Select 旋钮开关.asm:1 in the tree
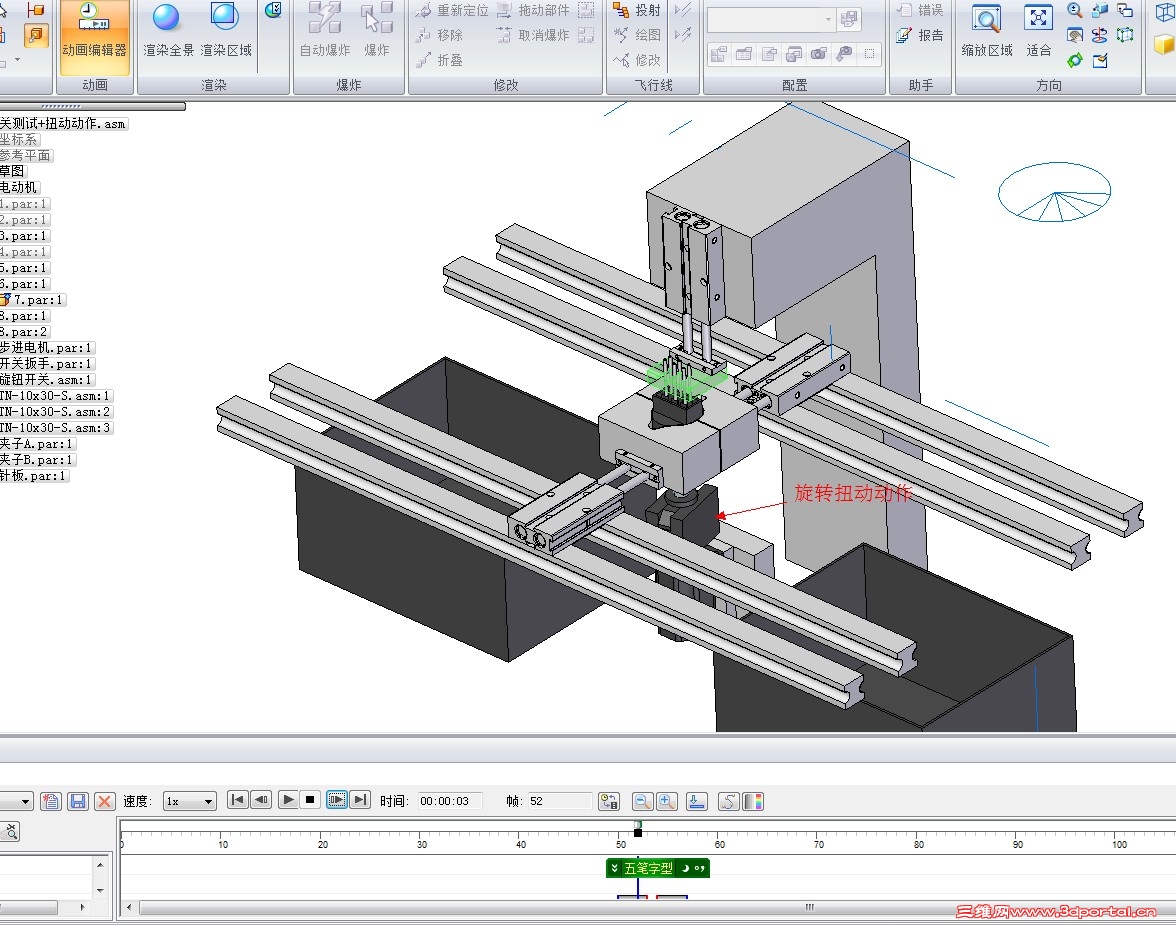Screen dimensions: 1176x925 coord(45,380)
